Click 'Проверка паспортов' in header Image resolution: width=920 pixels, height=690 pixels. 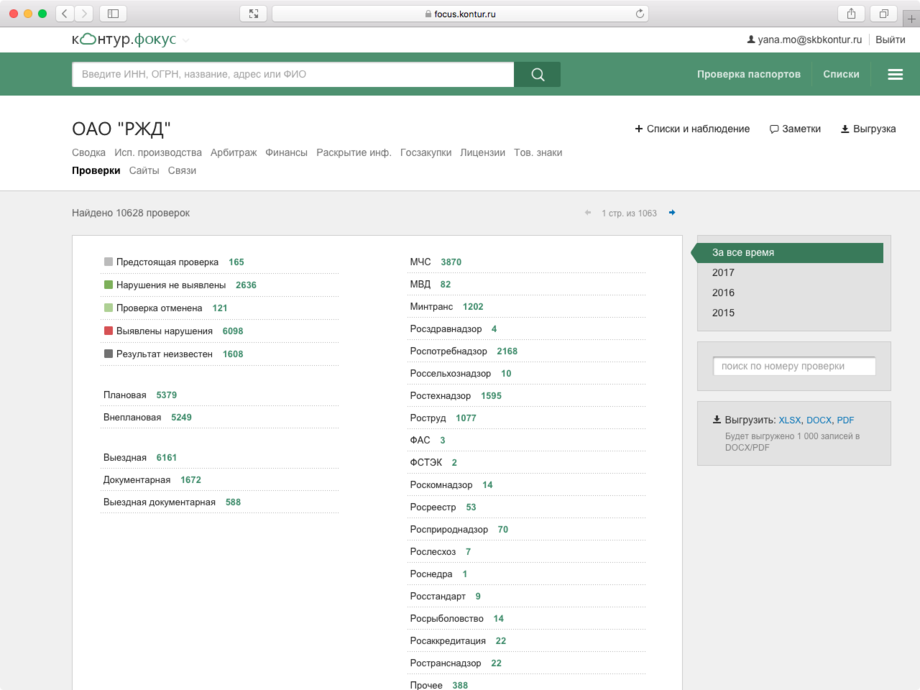click(x=748, y=74)
